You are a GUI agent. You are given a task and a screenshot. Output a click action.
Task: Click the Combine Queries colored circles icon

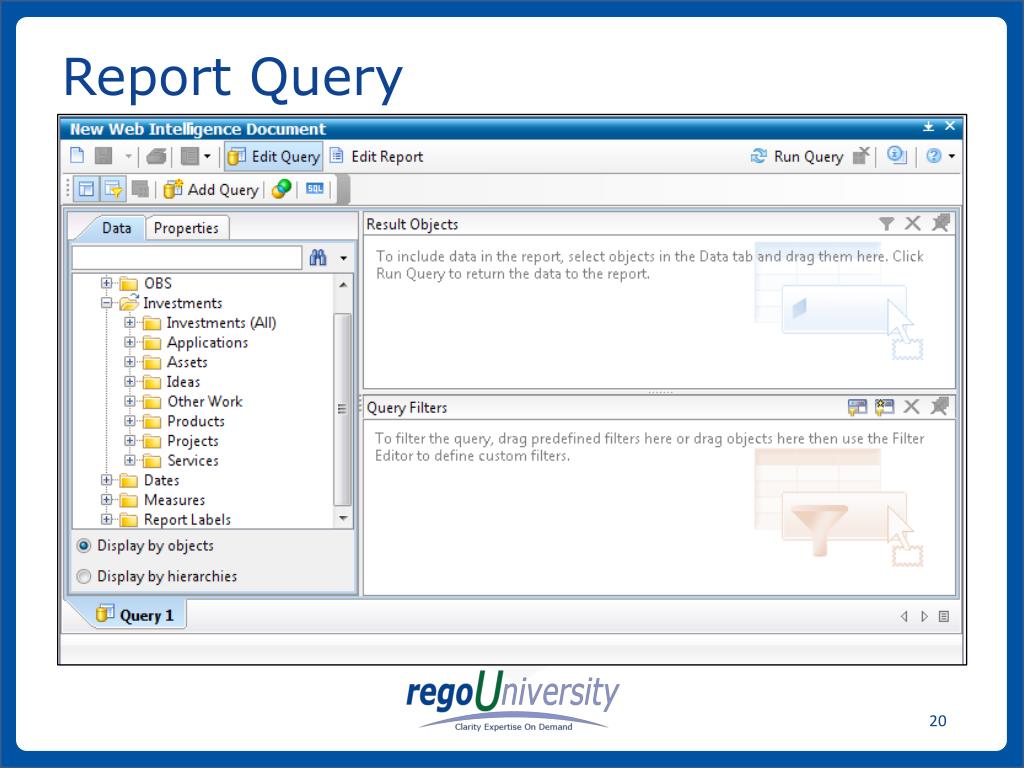[x=281, y=189]
